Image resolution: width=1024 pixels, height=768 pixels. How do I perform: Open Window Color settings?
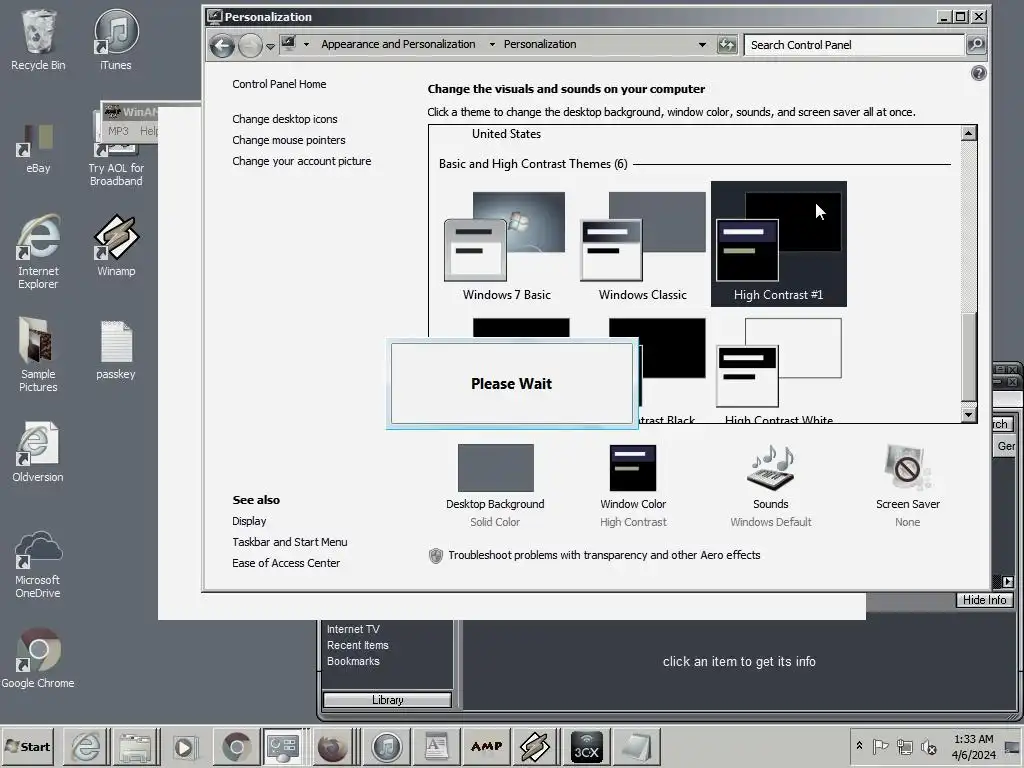coord(633,486)
